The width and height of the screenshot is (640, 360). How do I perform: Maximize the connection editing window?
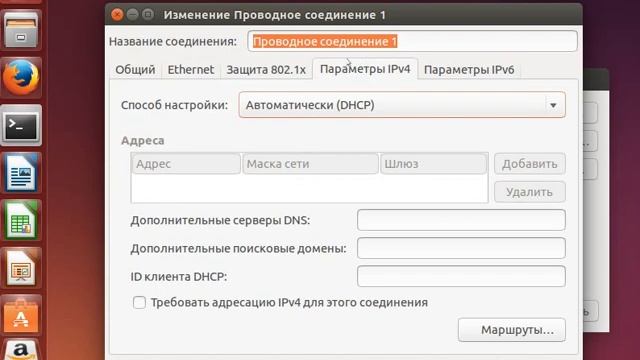click(x=148, y=15)
